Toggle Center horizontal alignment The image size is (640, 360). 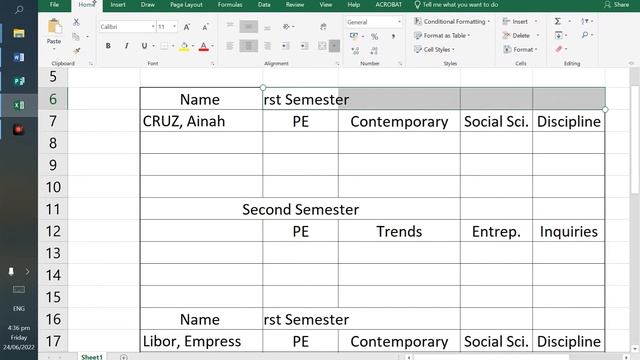tap(249, 46)
